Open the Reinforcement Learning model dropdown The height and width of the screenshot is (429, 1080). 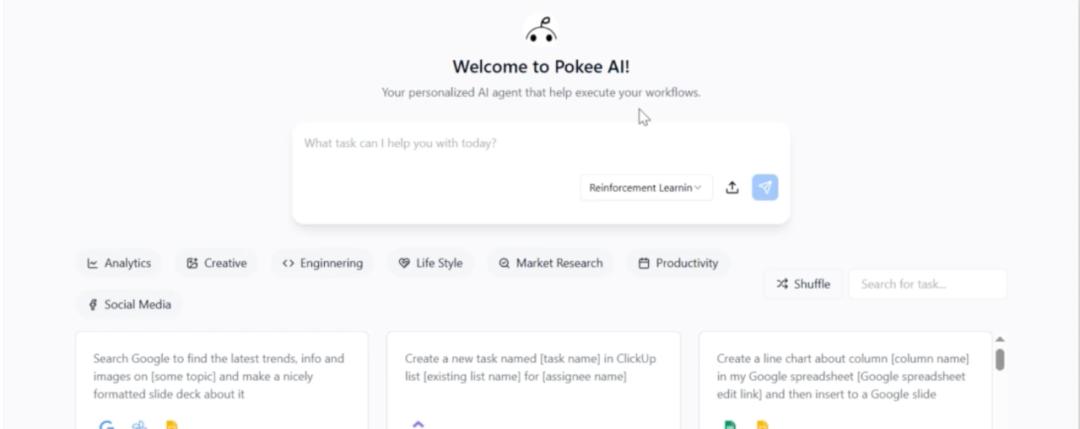click(646, 187)
